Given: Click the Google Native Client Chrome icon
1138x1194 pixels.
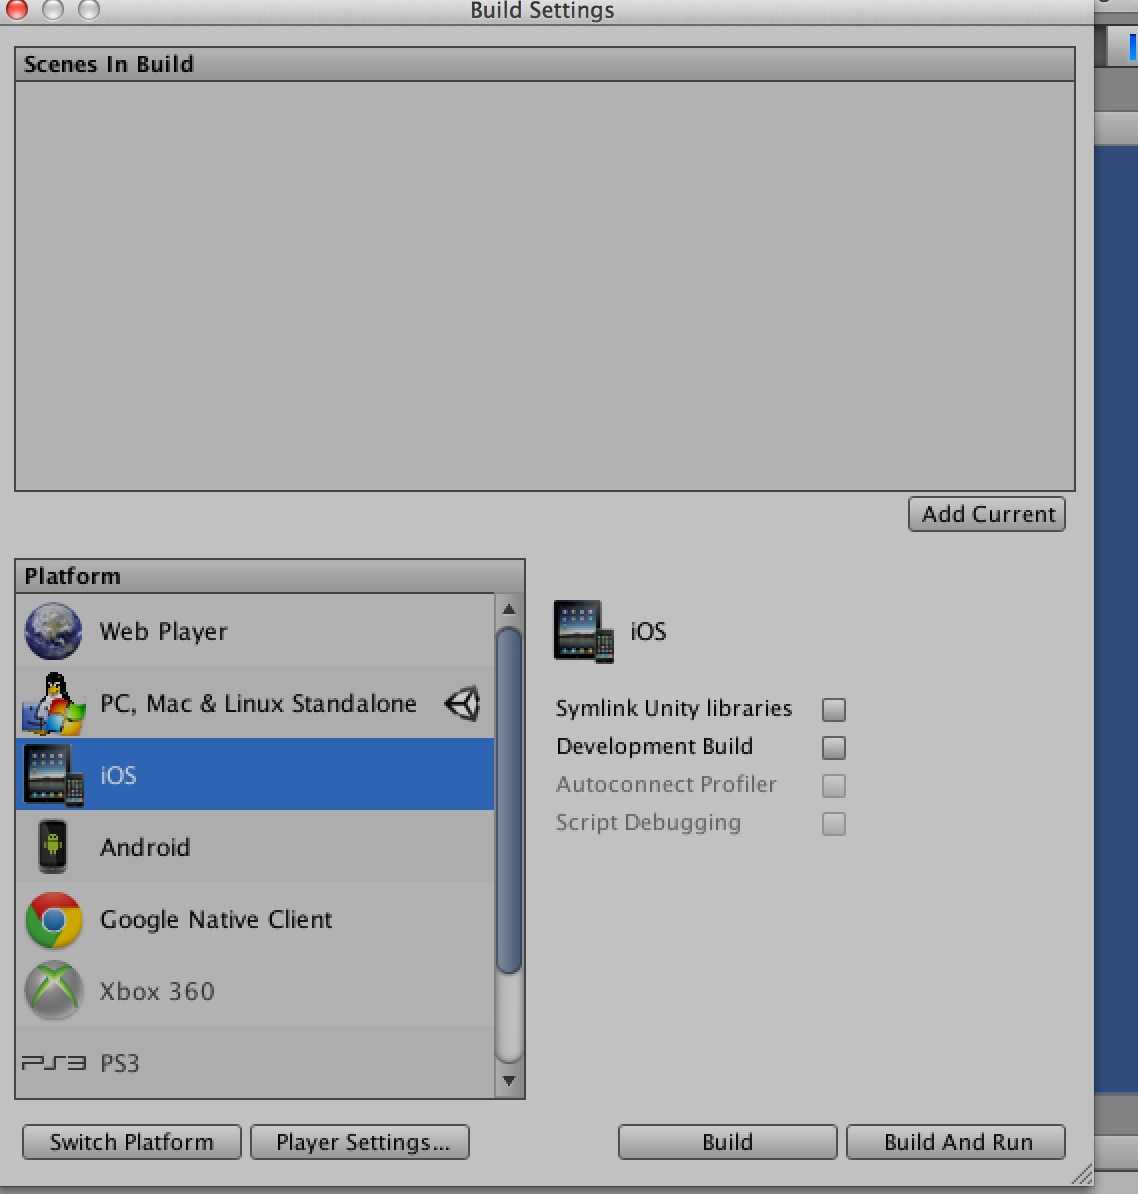Looking at the screenshot, I should pos(53,920).
